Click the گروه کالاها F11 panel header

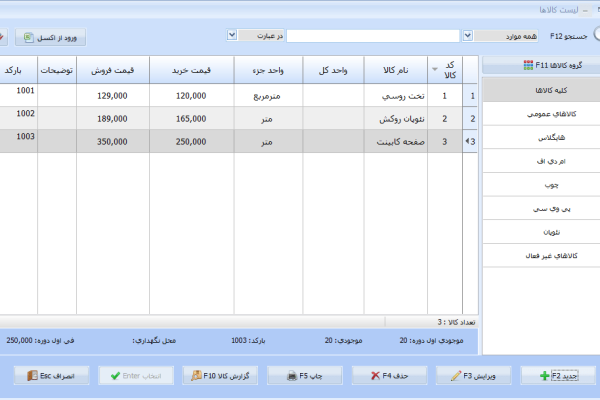point(541,65)
